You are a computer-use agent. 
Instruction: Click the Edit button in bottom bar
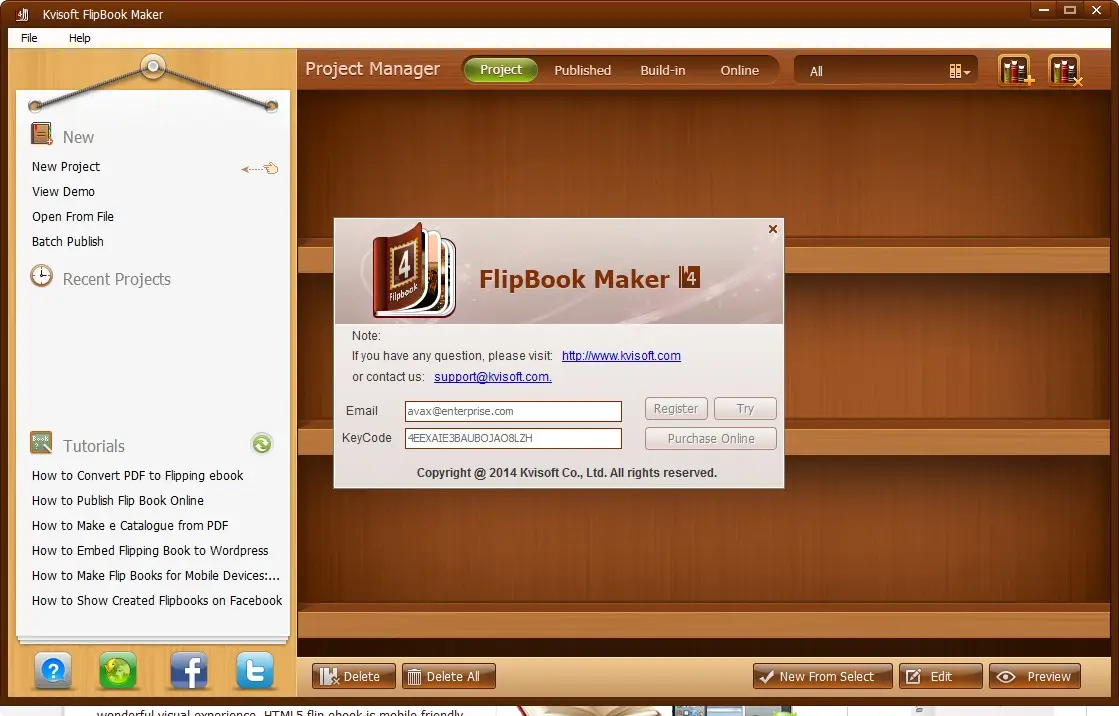point(940,676)
